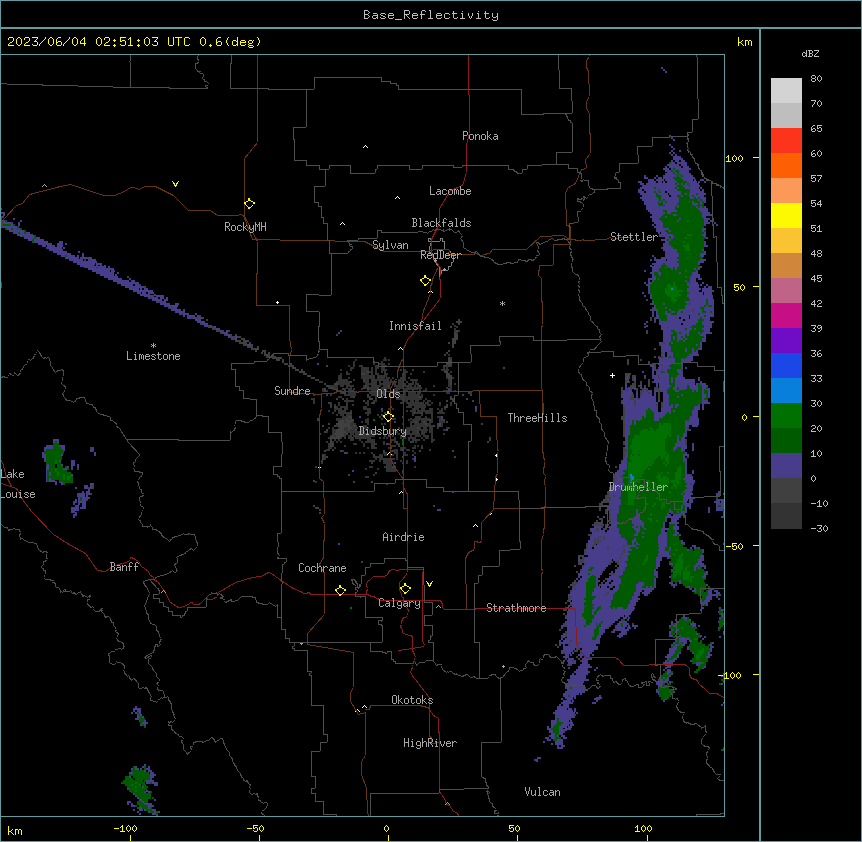Click the RockyMH town label
Image resolution: width=862 pixels, height=842 pixels.
(245, 227)
